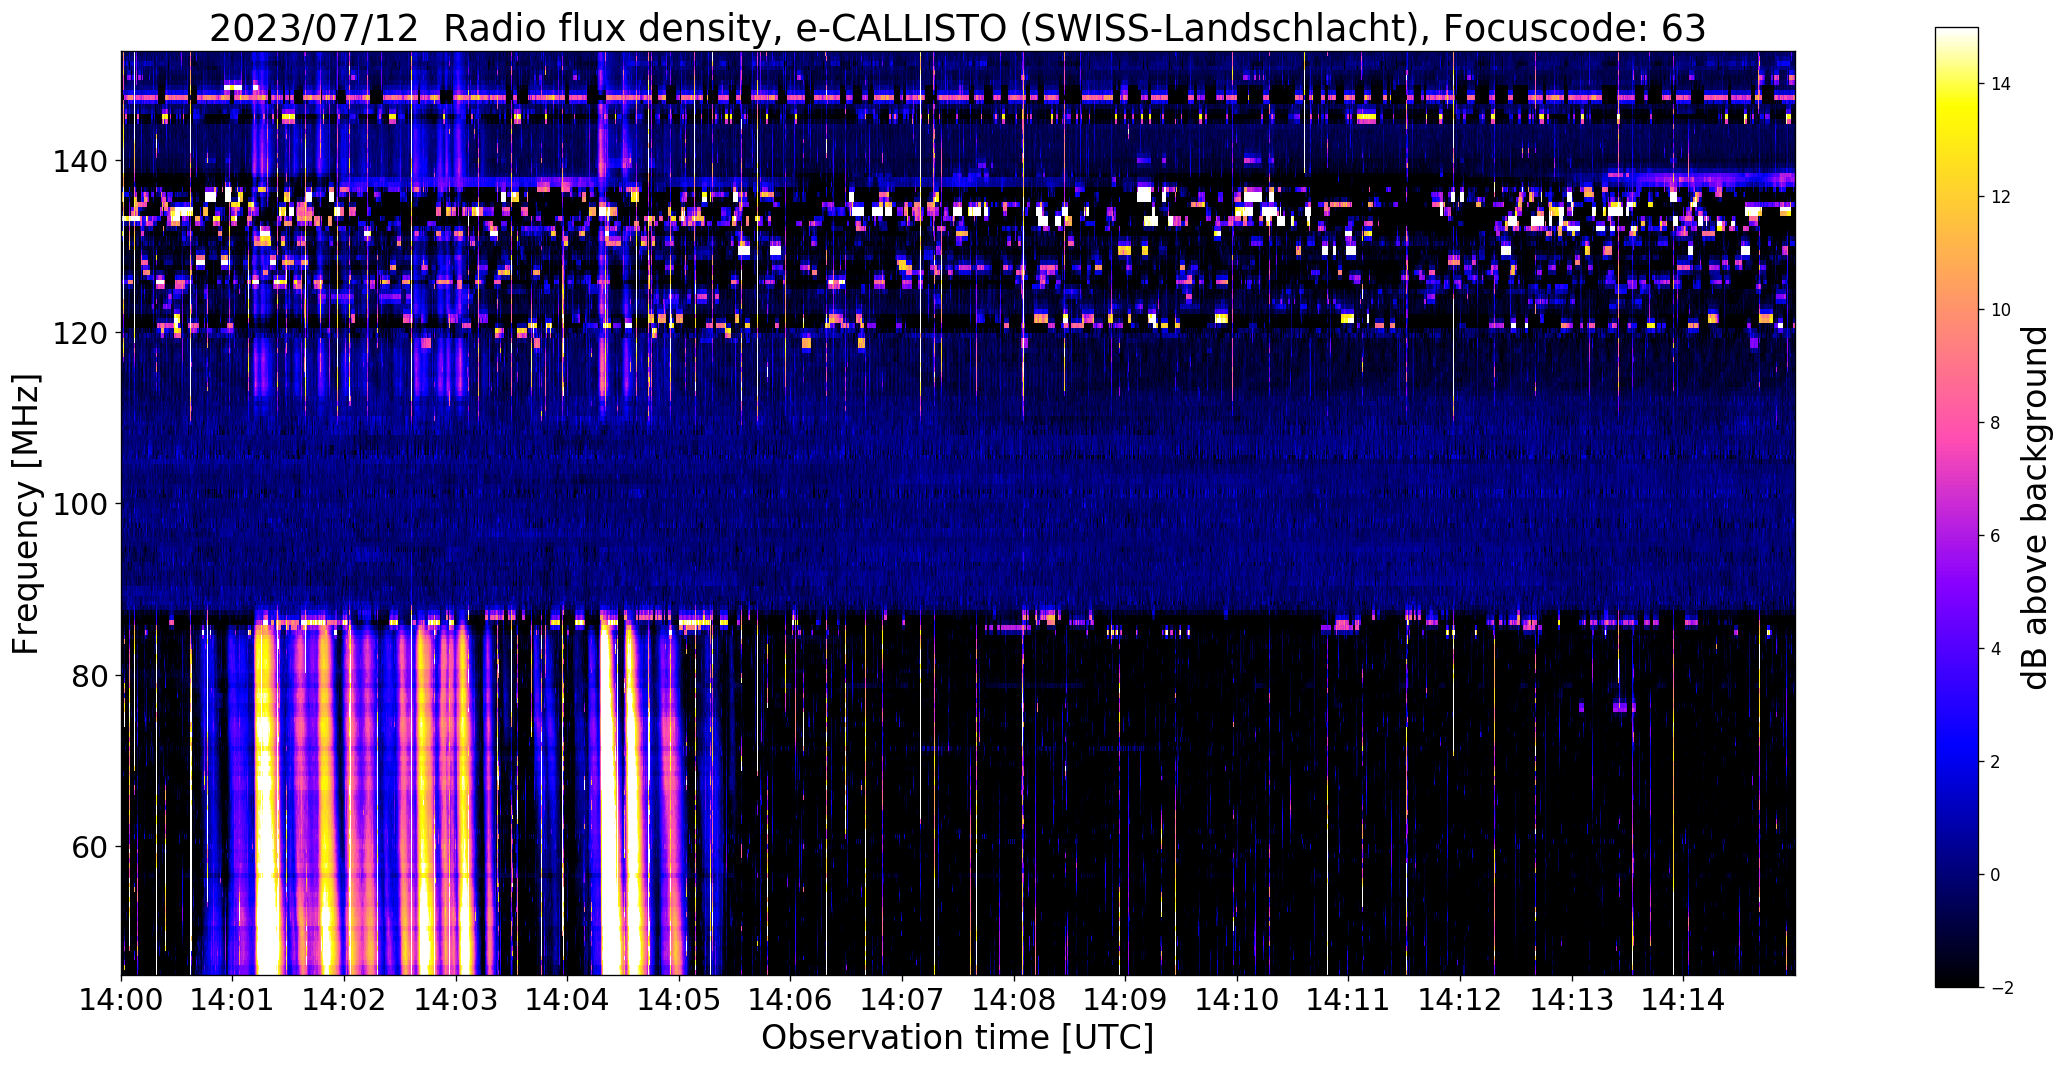This screenshot has height=1067, width=2066.
Task: Click the colorbar tick label 4
Action: click(1996, 649)
